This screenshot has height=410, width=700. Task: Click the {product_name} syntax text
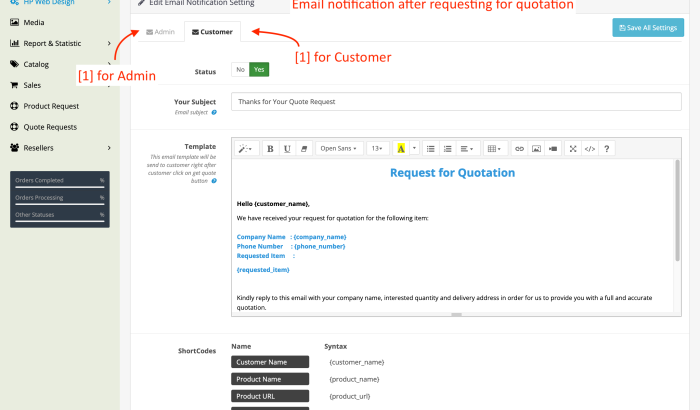point(354,379)
